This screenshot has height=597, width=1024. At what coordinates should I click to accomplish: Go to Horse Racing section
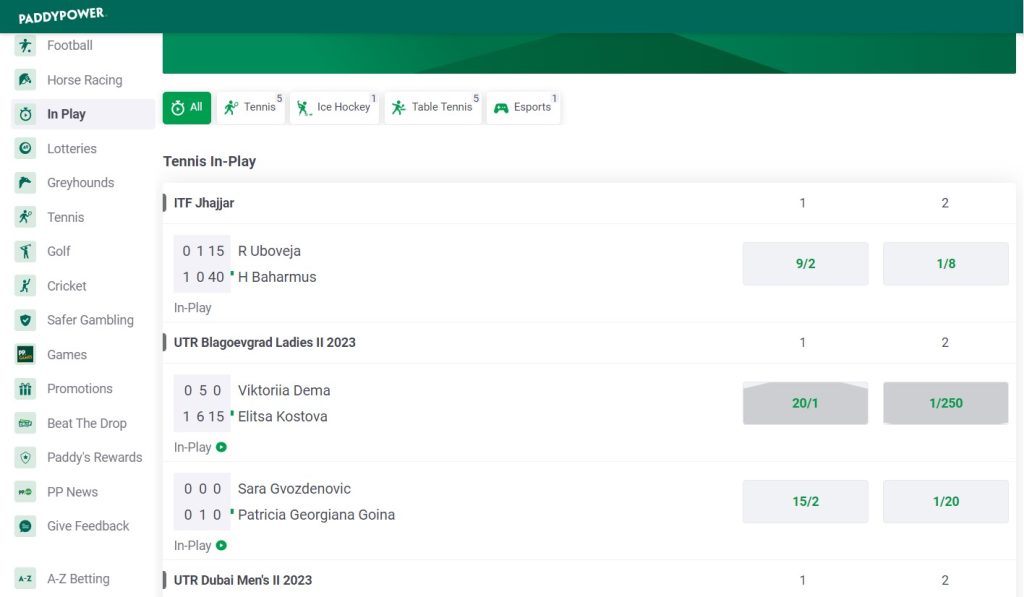click(x=84, y=80)
